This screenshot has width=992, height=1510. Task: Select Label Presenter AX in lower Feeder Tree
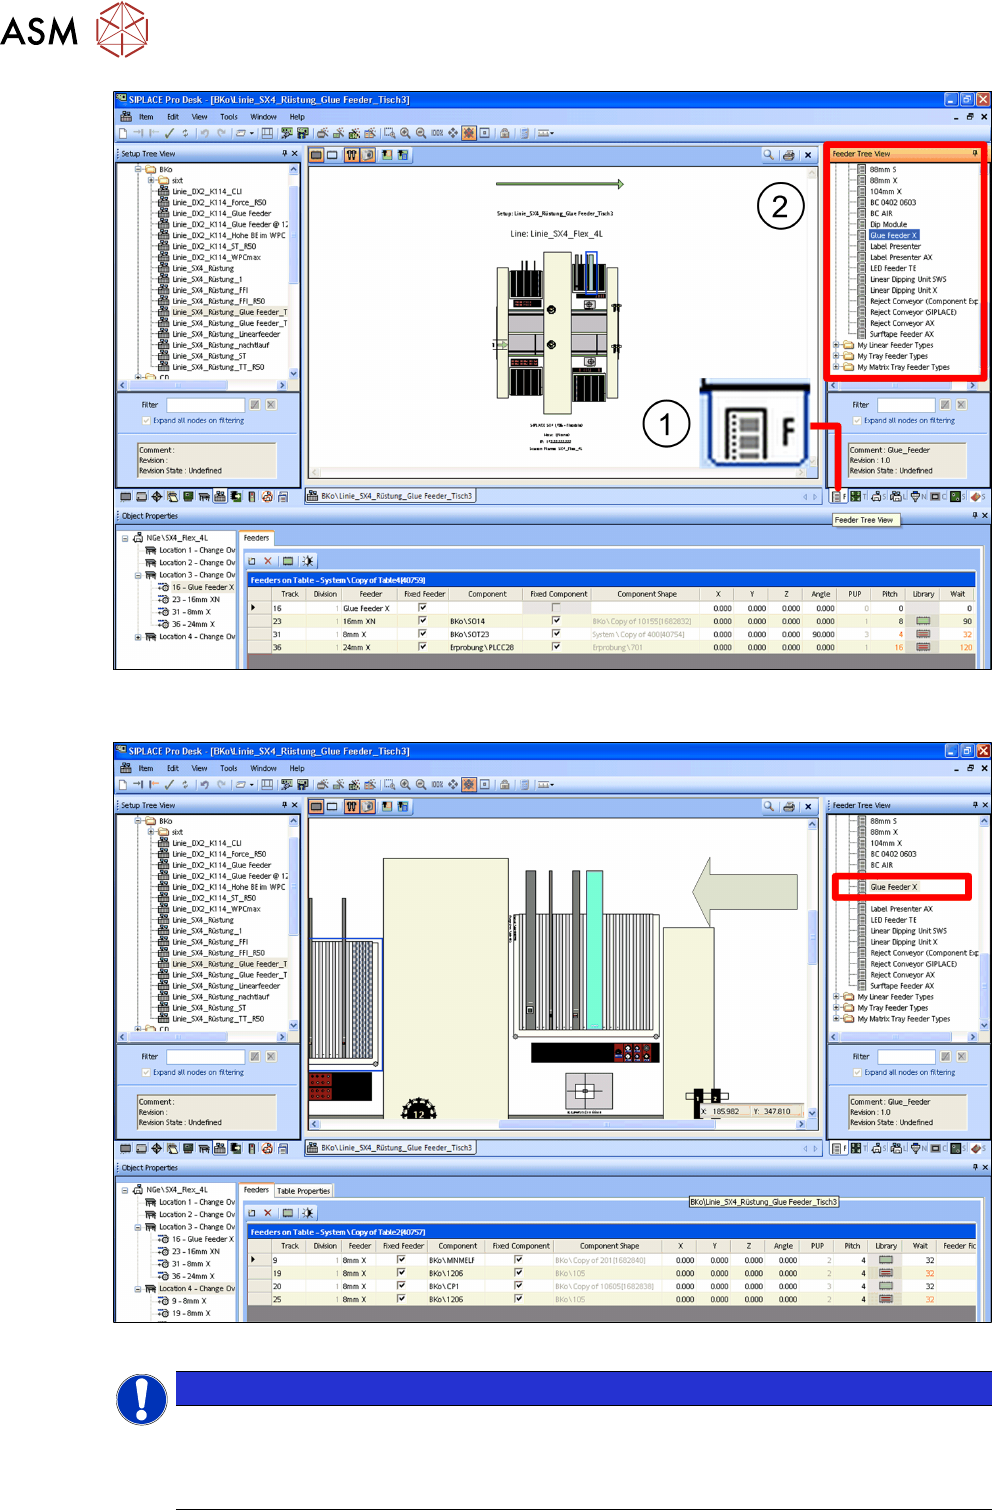tap(901, 909)
